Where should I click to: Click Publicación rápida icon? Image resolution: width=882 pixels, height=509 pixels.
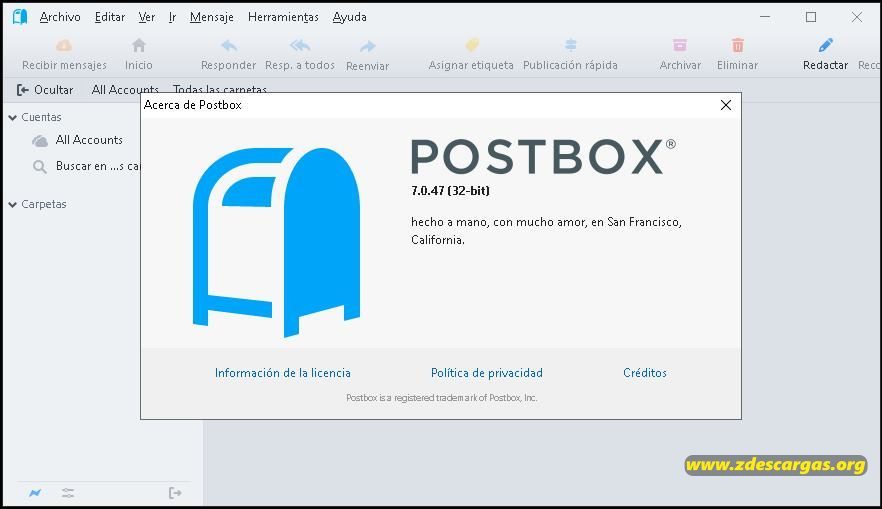(x=570, y=46)
